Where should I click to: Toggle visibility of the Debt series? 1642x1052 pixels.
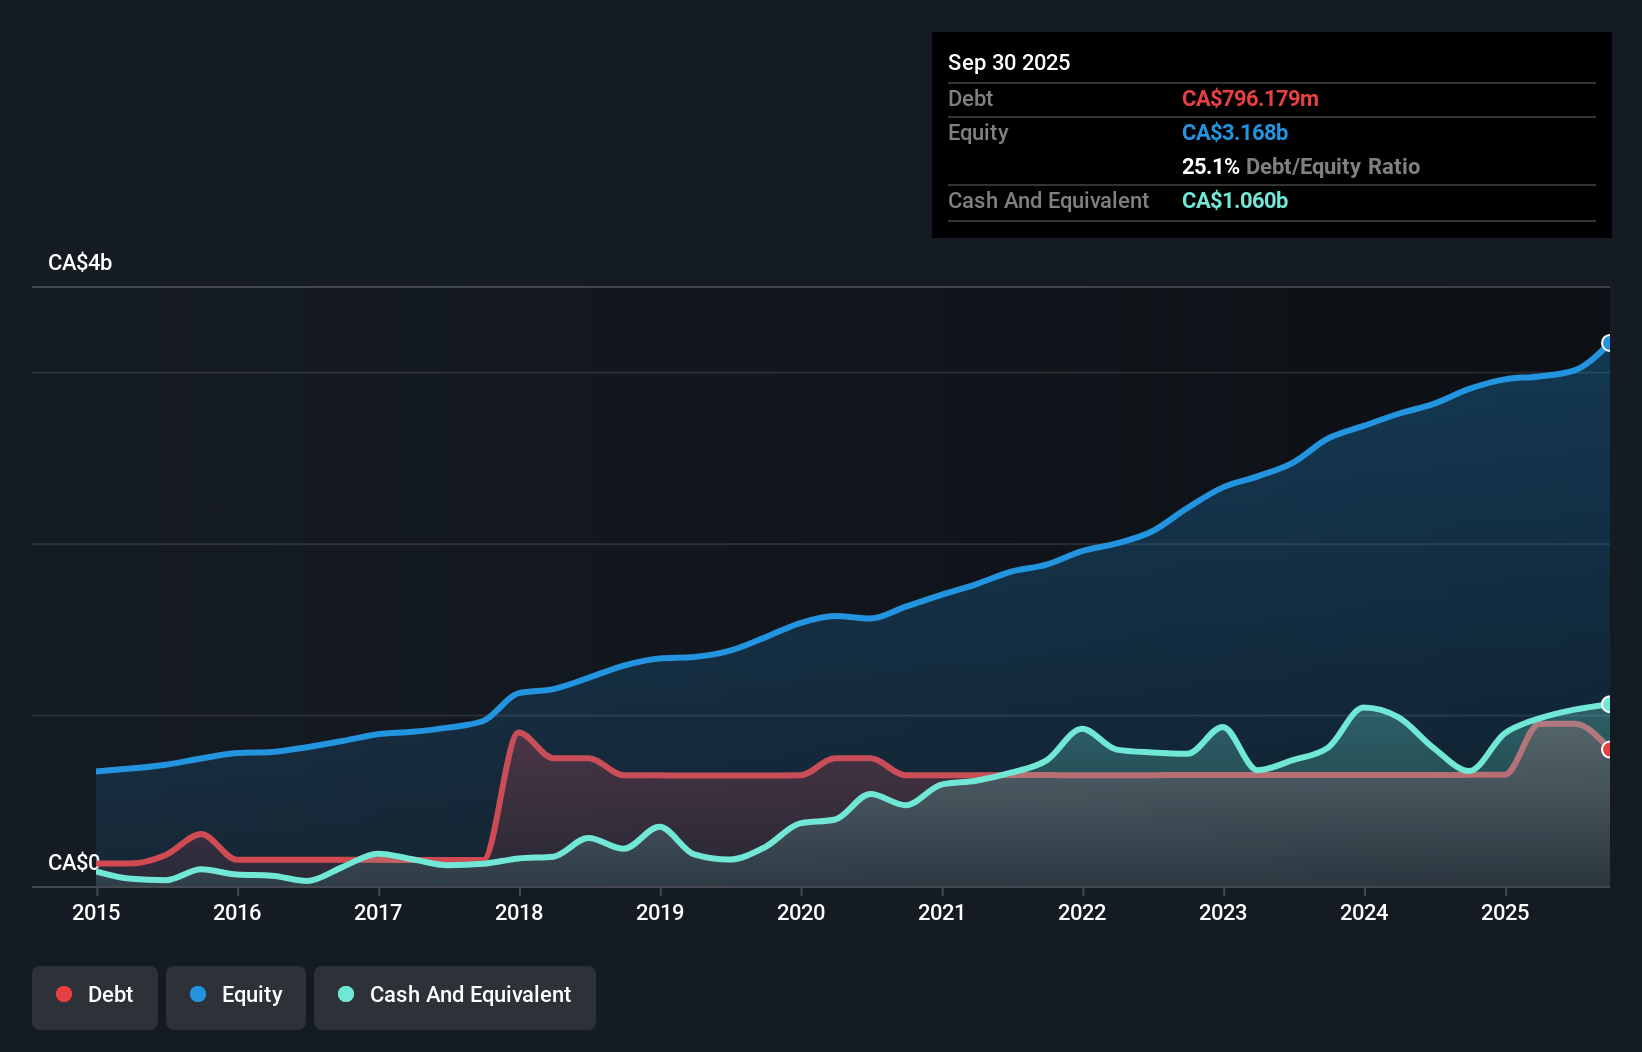pos(95,994)
